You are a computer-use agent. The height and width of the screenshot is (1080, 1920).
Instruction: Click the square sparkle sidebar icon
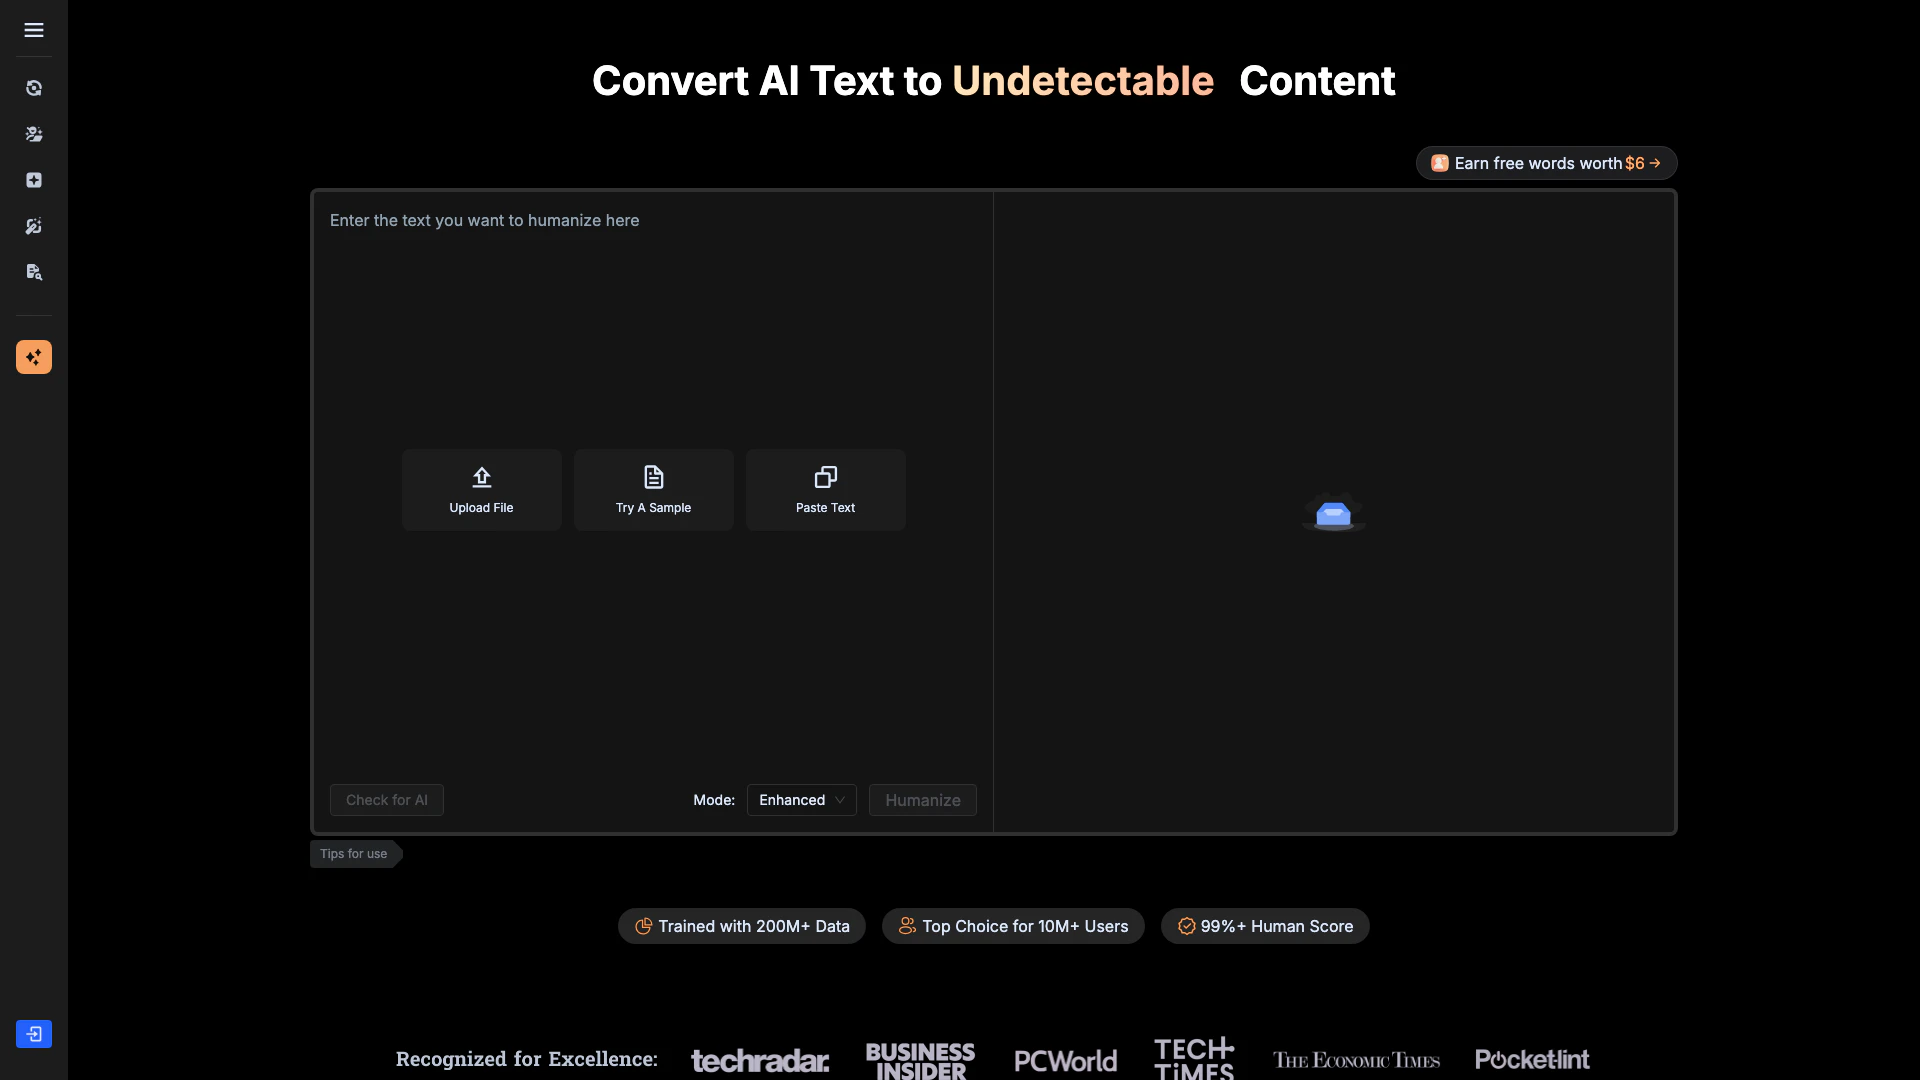coord(34,180)
